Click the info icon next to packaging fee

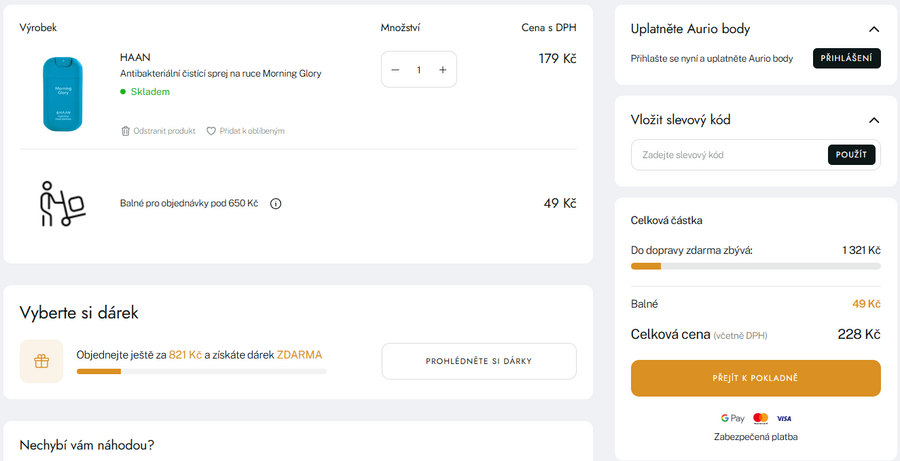276,204
